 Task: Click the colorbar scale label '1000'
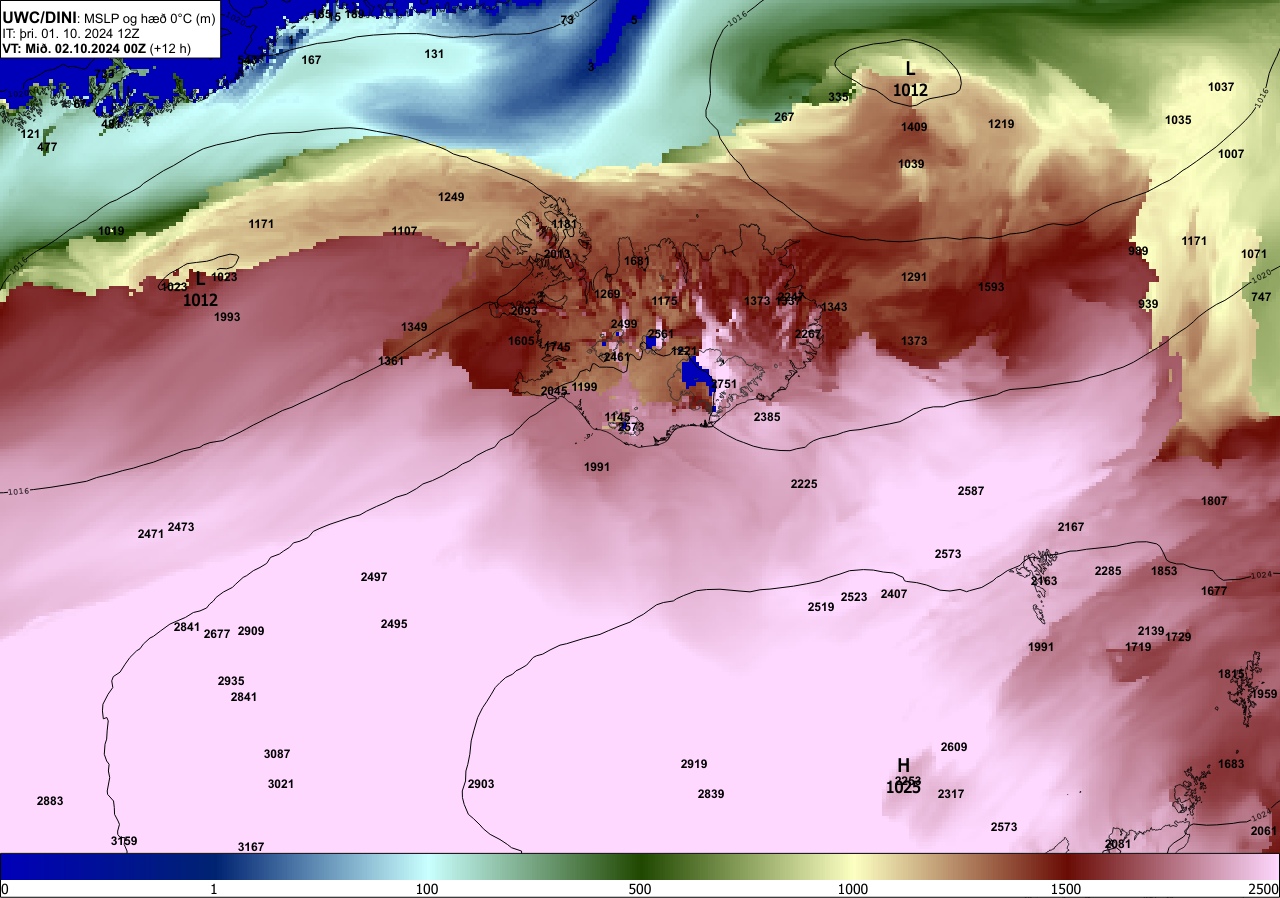point(853,889)
